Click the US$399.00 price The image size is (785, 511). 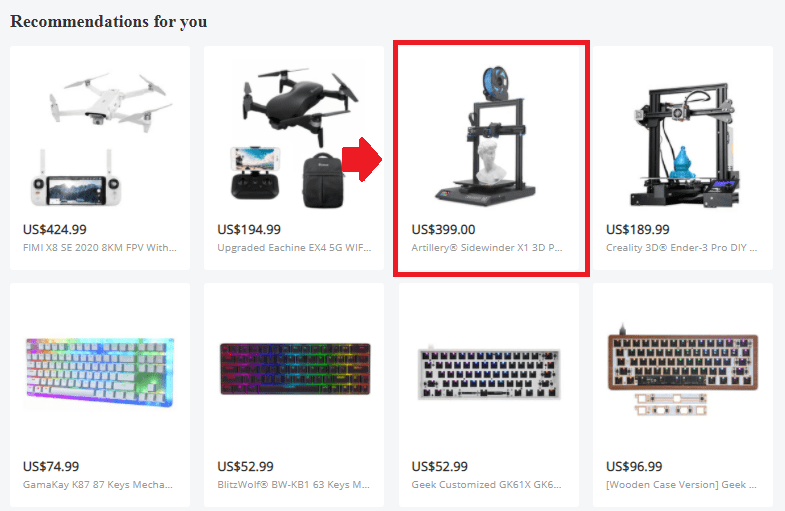pos(443,230)
